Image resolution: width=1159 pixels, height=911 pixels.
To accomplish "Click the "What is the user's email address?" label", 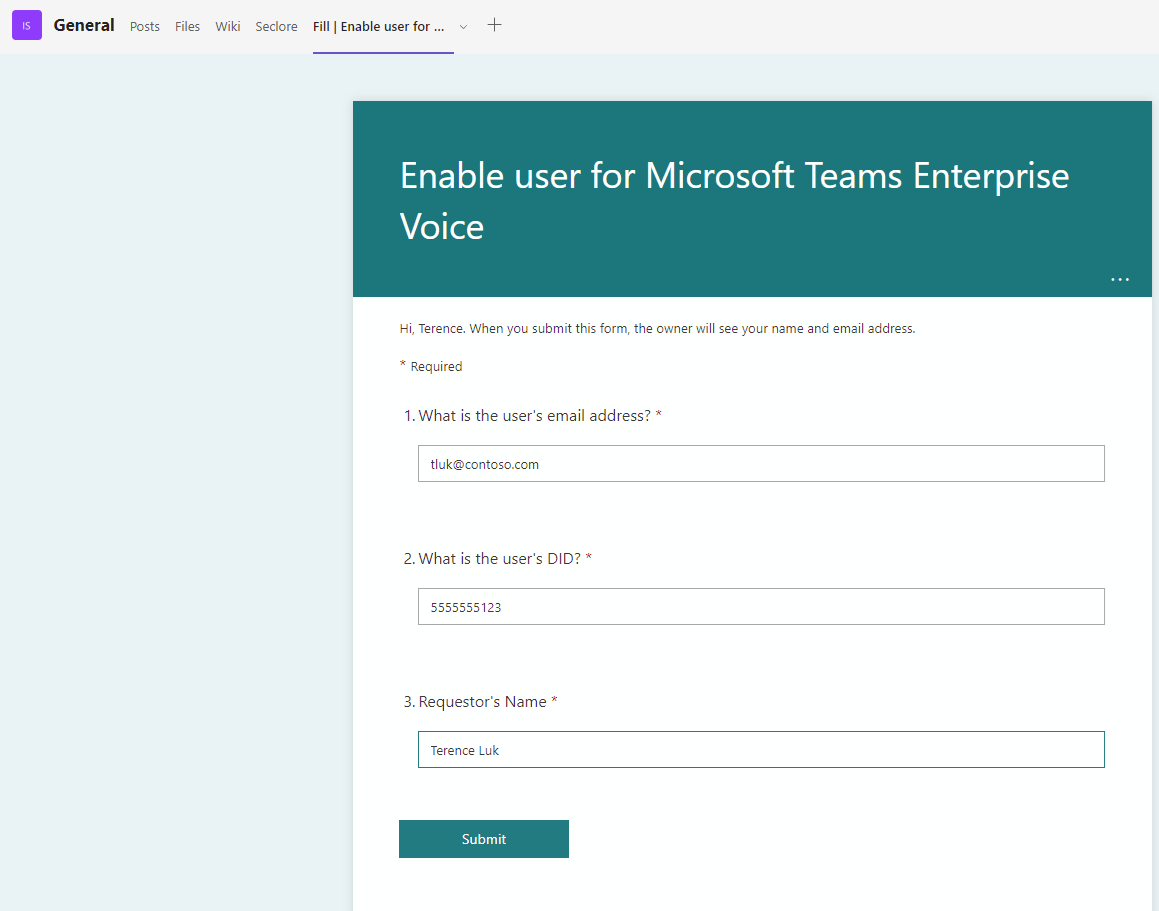I will point(534,416).
